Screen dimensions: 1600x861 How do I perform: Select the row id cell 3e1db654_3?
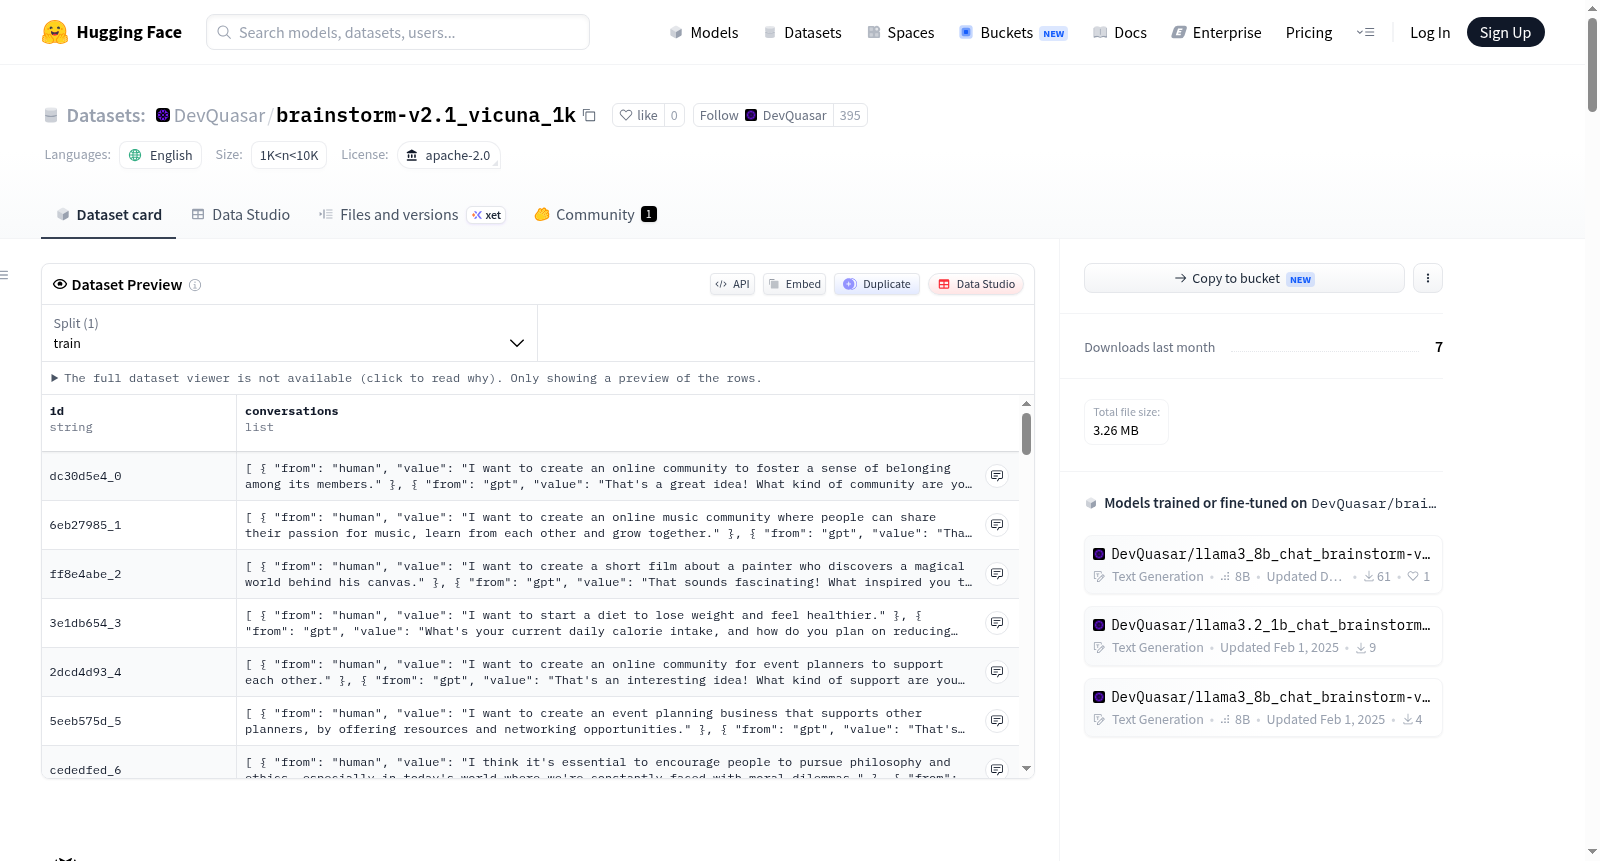139,623
